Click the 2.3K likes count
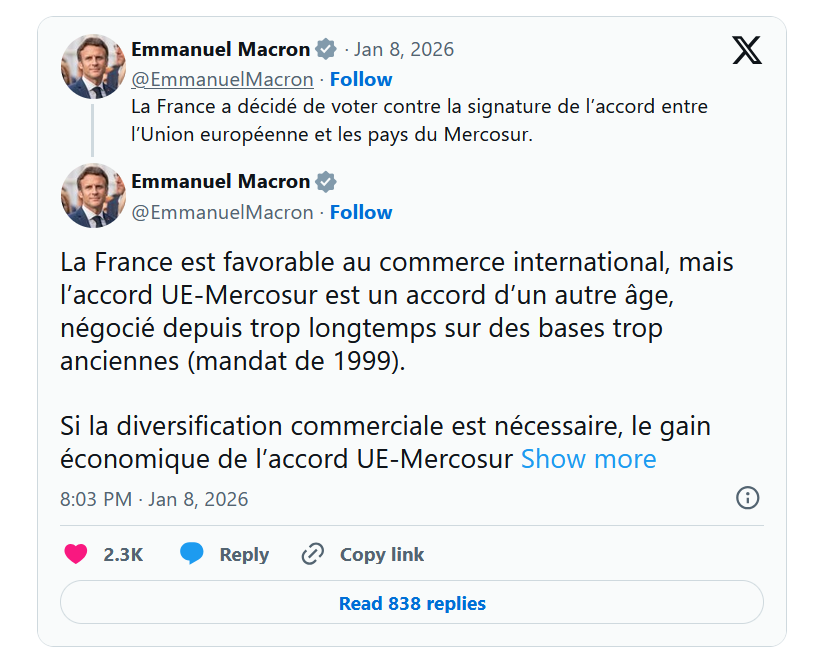 coord(123,554)
